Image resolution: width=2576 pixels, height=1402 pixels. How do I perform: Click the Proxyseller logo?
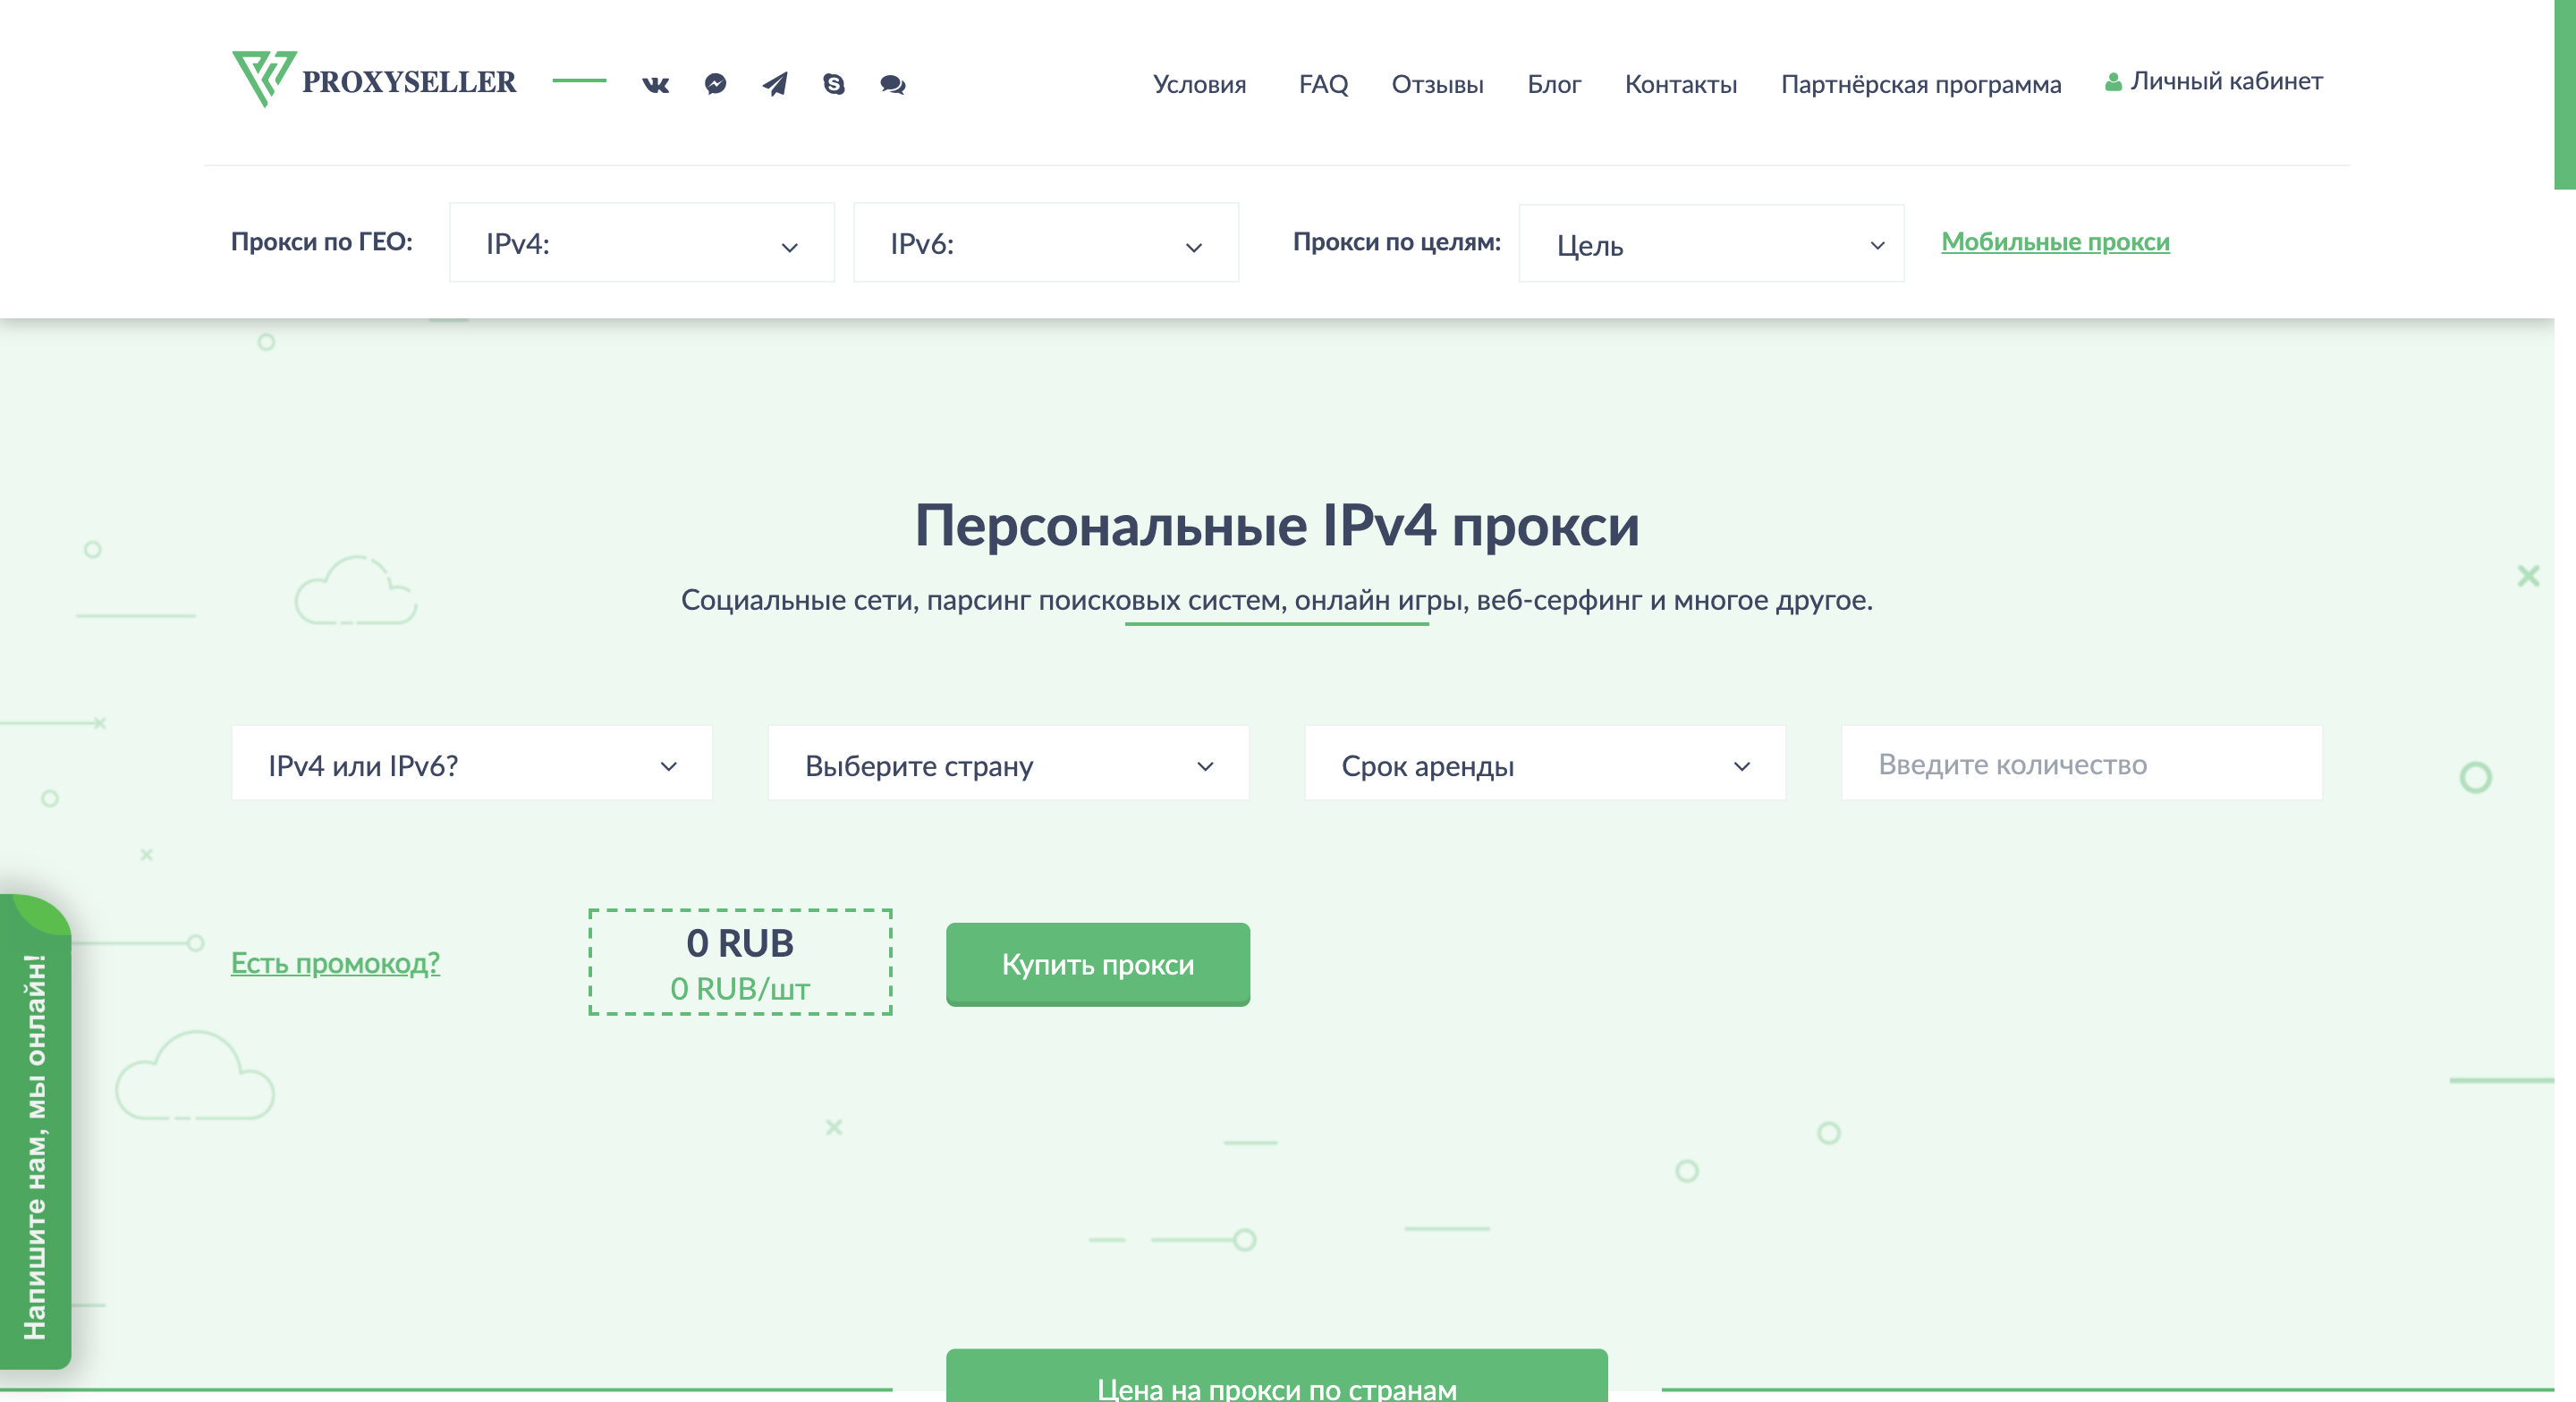(x=374, y=80)
